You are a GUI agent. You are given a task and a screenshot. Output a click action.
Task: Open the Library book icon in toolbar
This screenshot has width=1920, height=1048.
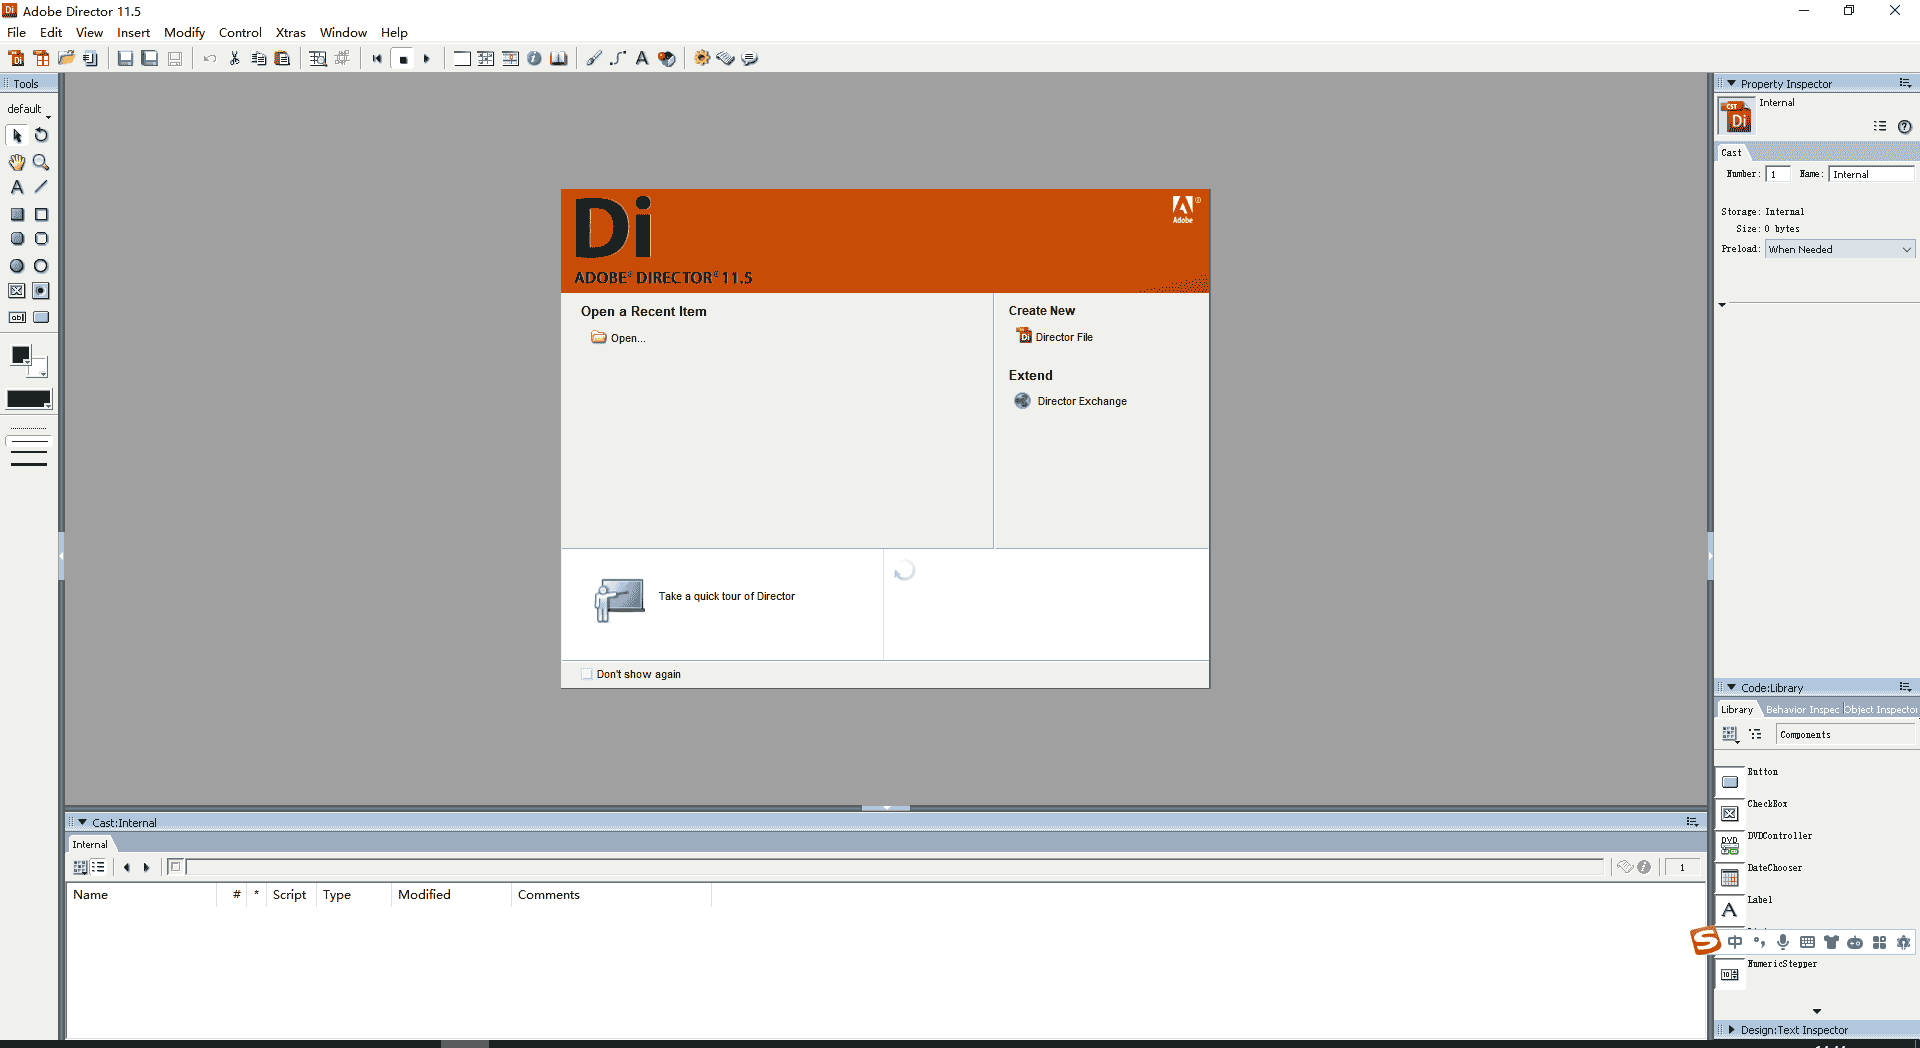558,58
